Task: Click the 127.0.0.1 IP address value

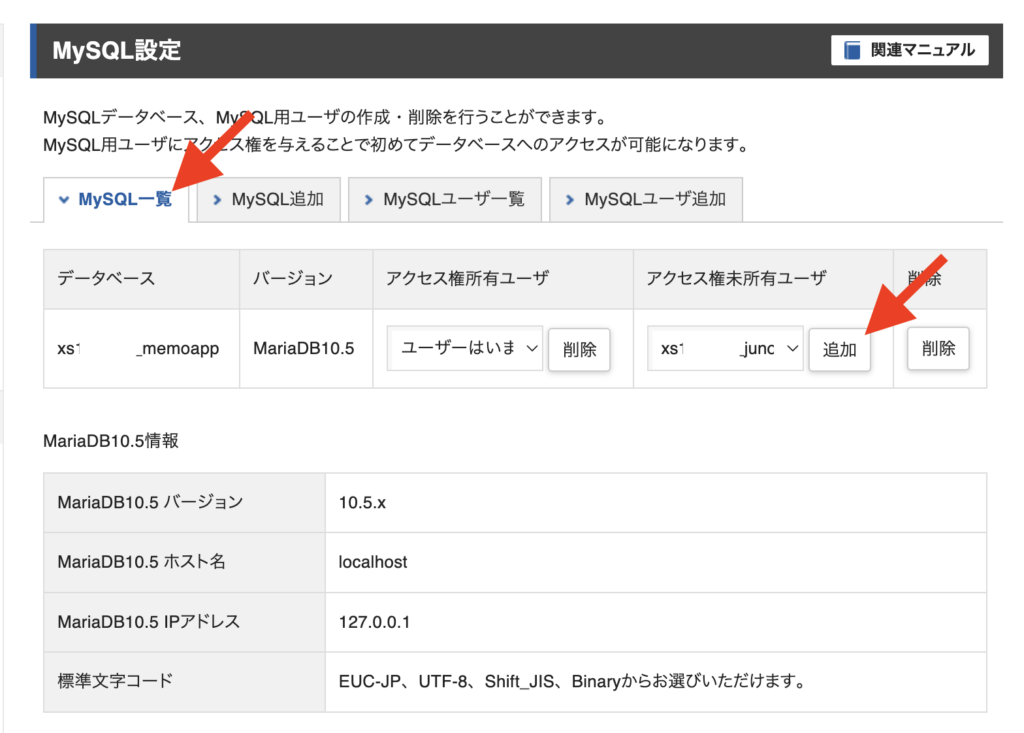Action: click(x=374, y=622)
